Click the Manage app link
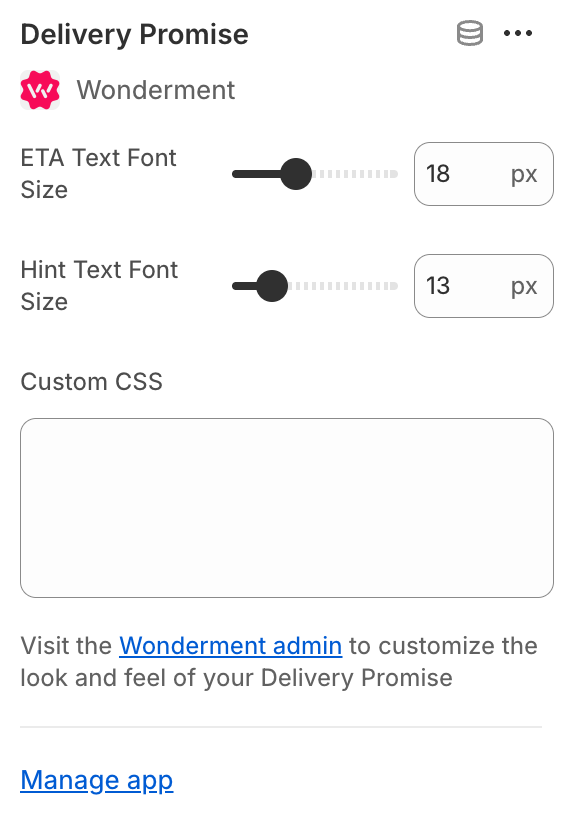Screen dimensions: 586x836 (97, 780)
